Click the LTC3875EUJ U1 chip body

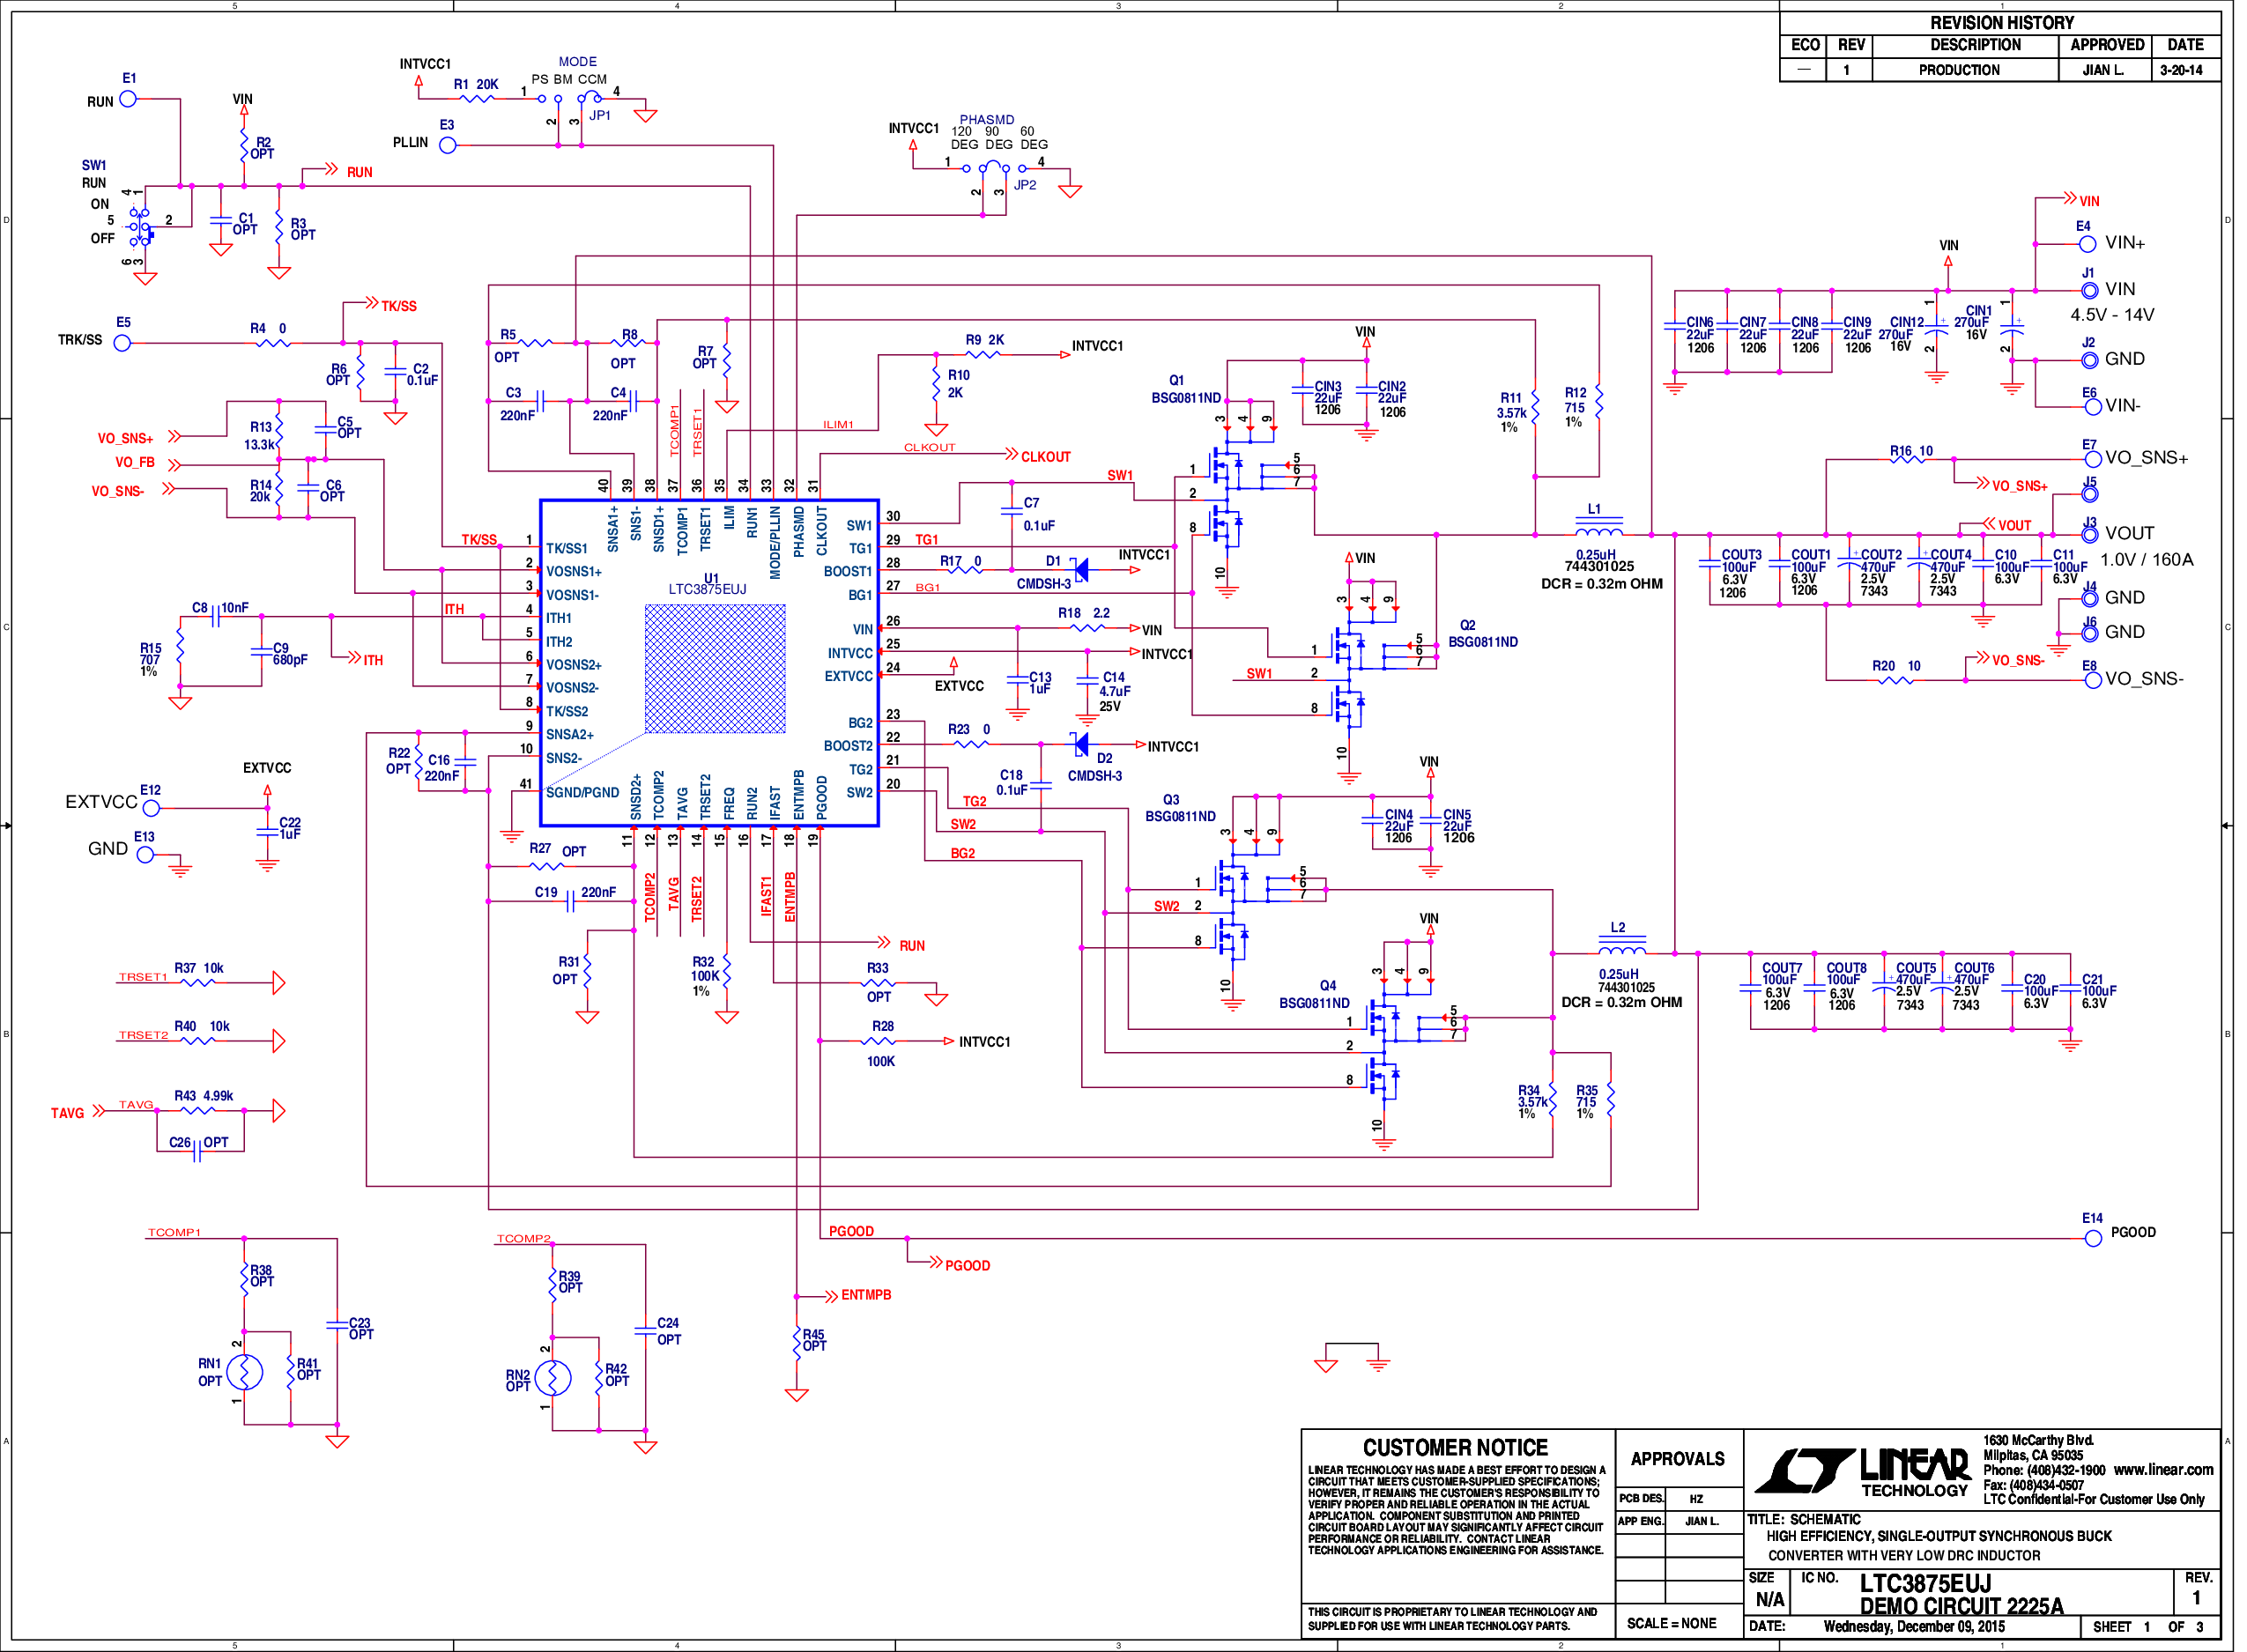[709, 663]
